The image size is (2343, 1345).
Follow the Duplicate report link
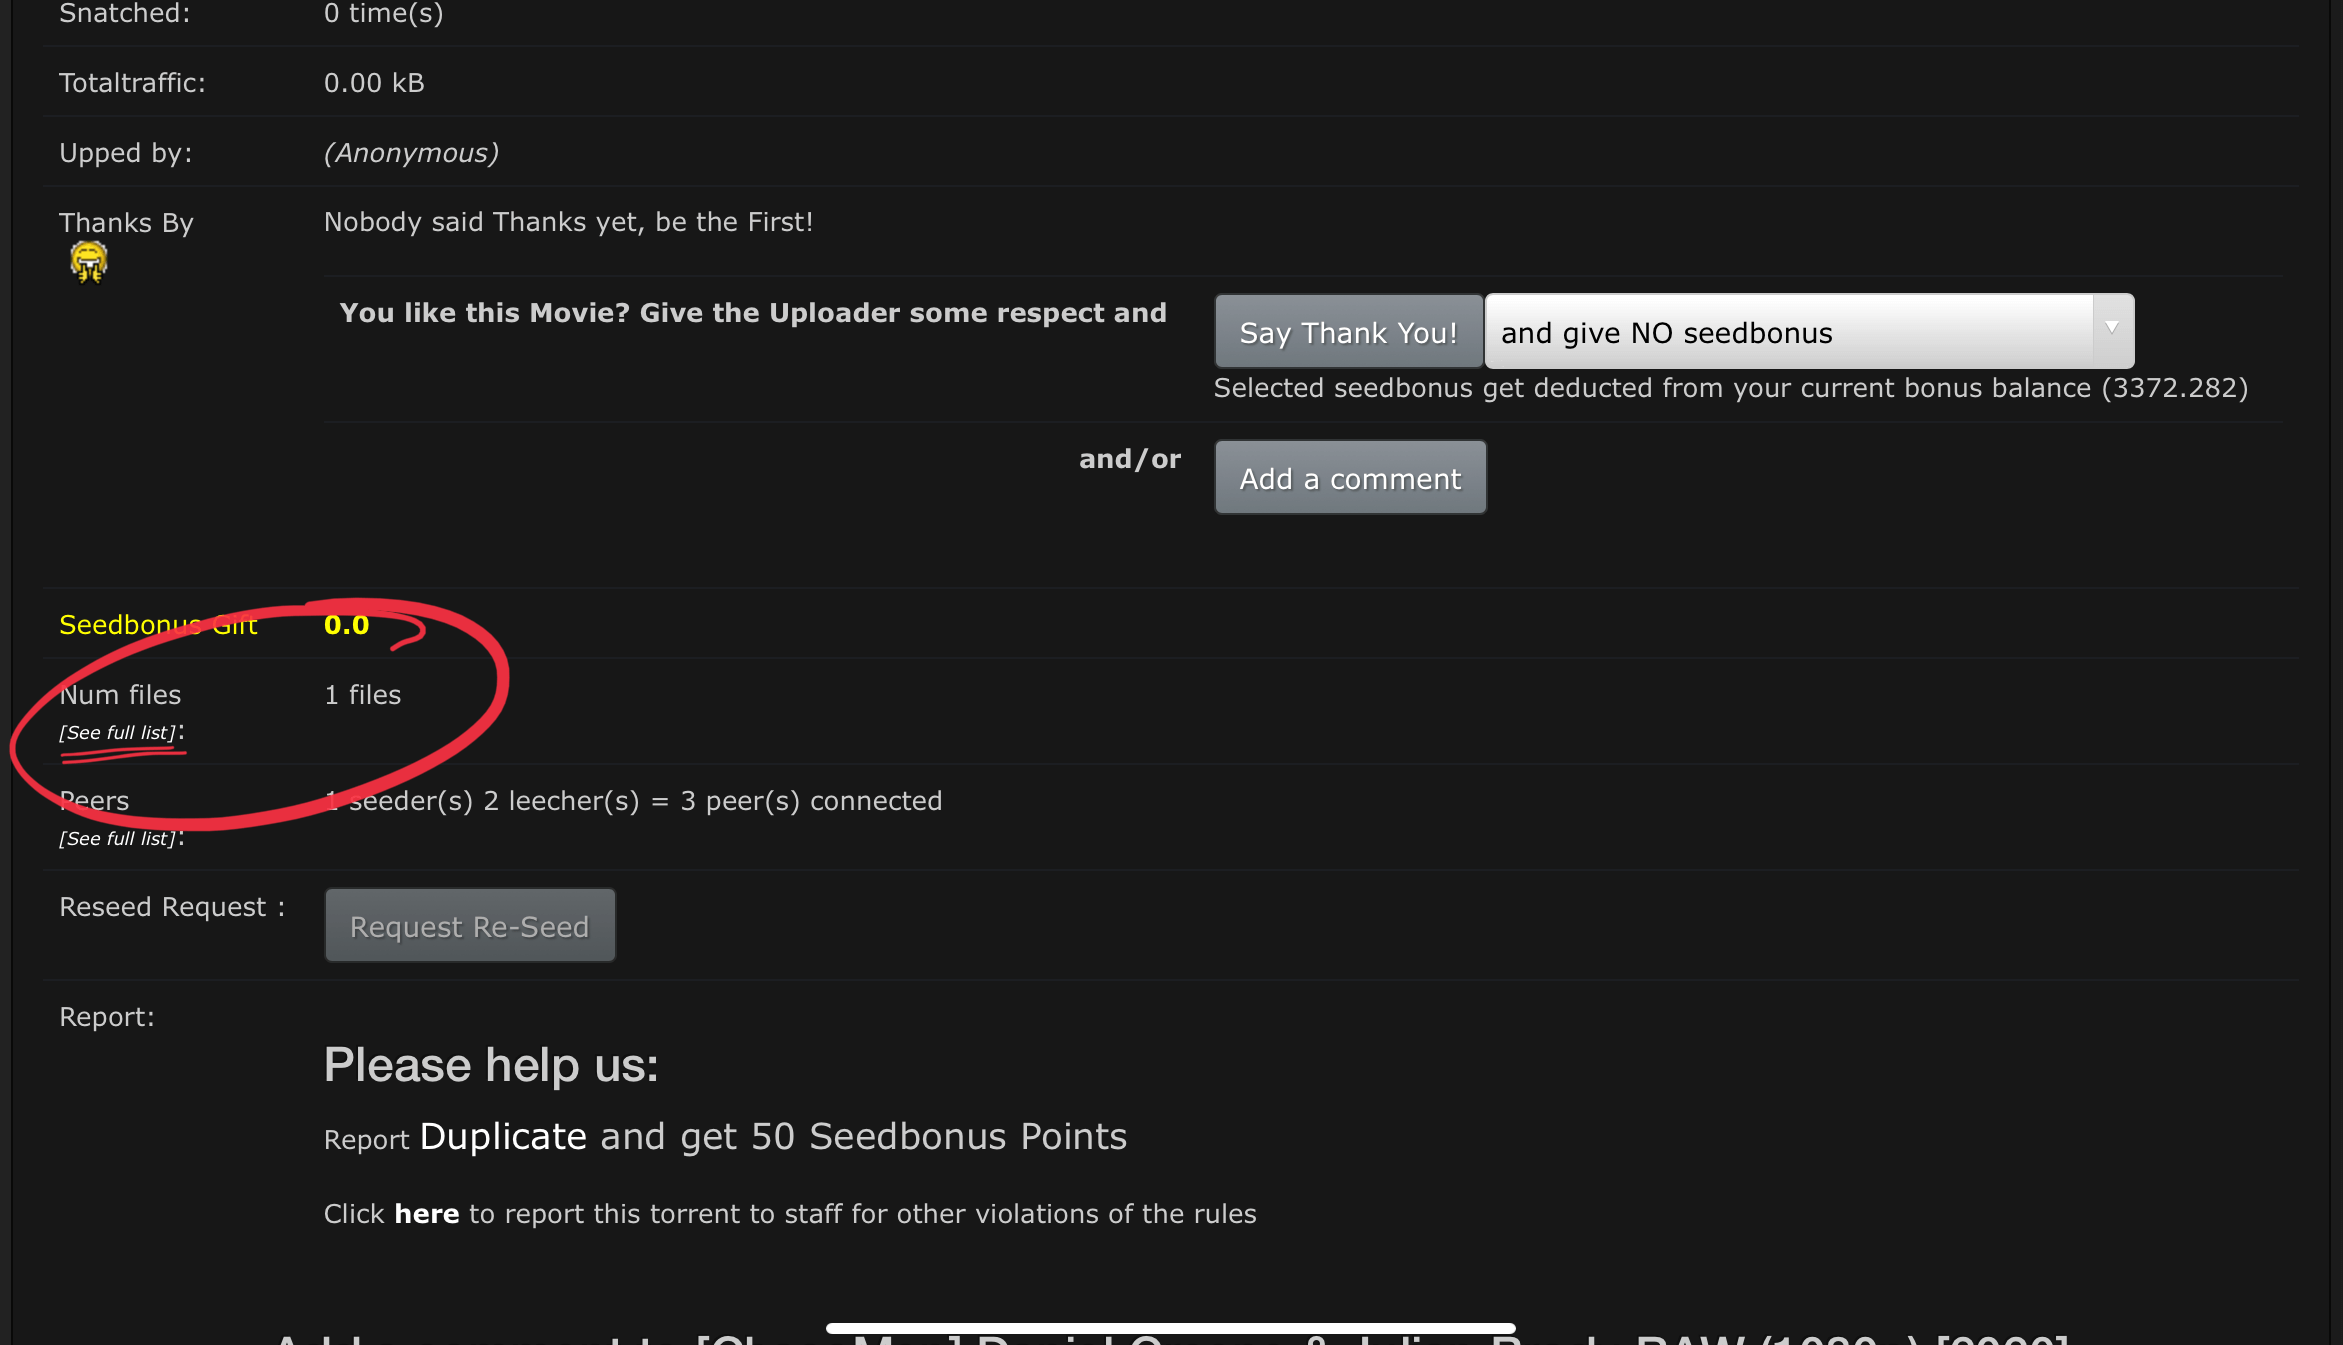(x=503, y=1137)
